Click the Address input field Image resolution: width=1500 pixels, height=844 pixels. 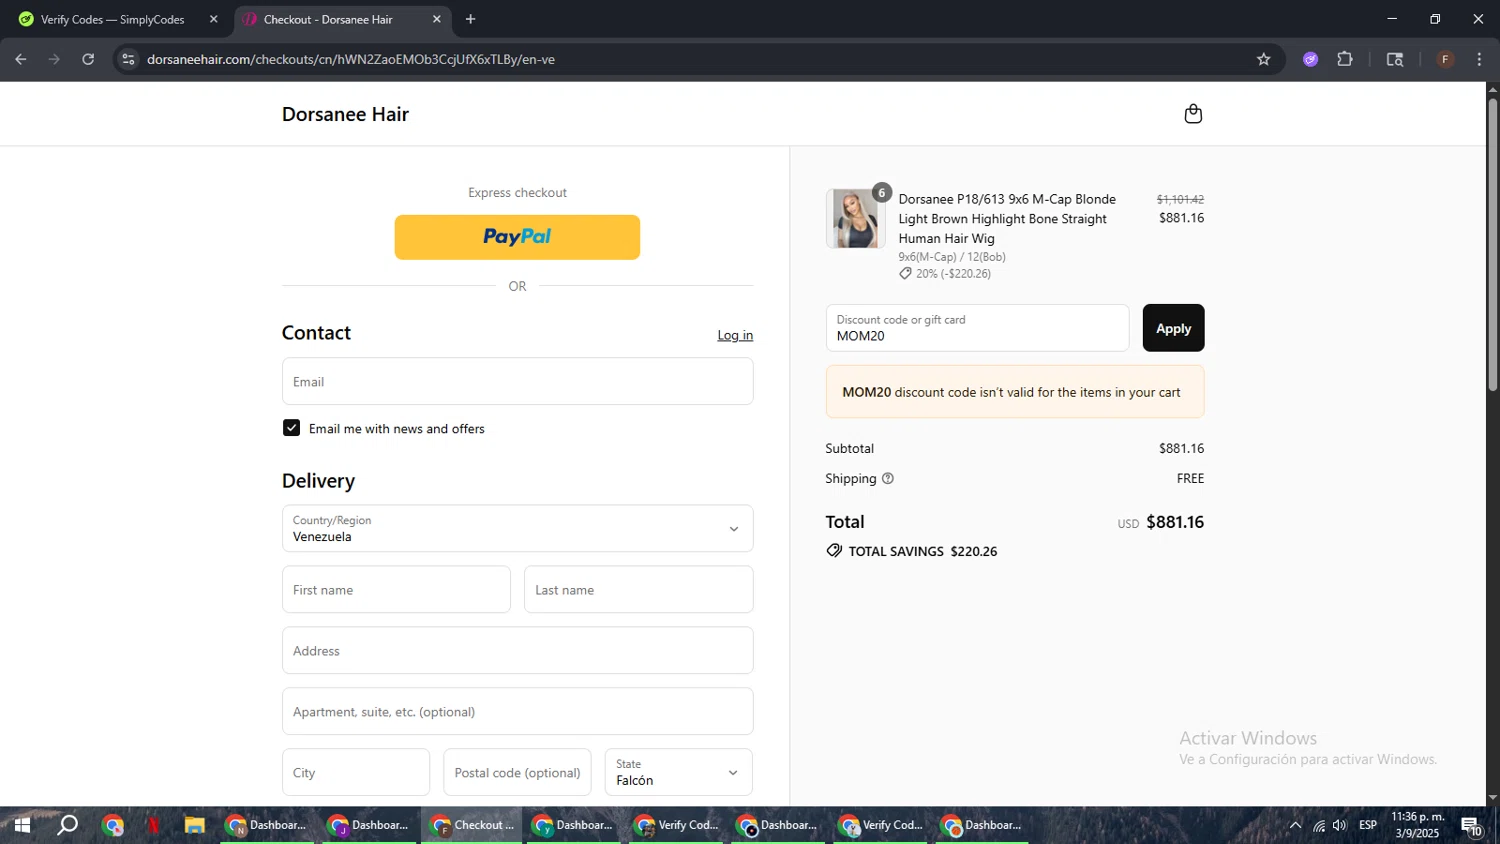tap(517, 651)
